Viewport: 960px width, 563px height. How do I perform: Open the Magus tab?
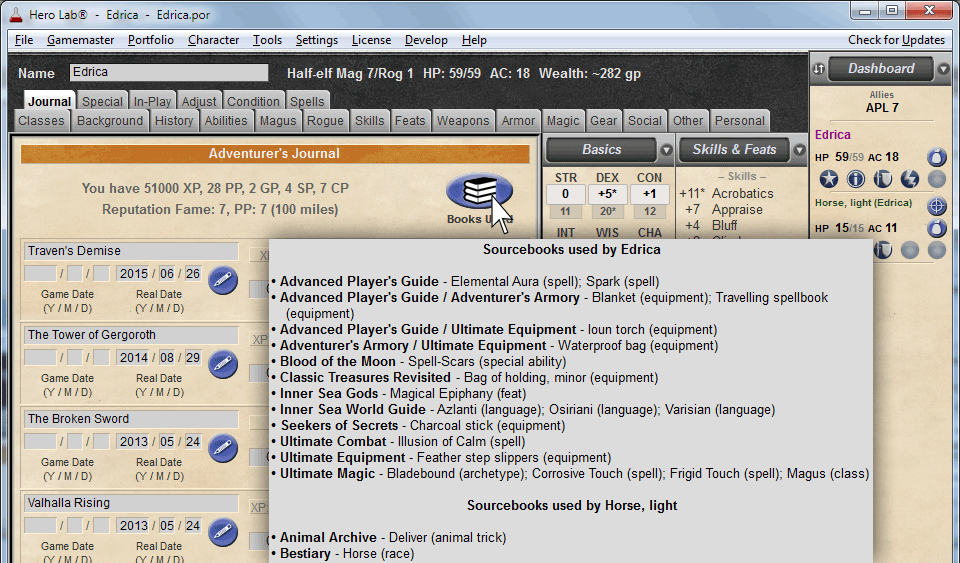tap(277, 121)
